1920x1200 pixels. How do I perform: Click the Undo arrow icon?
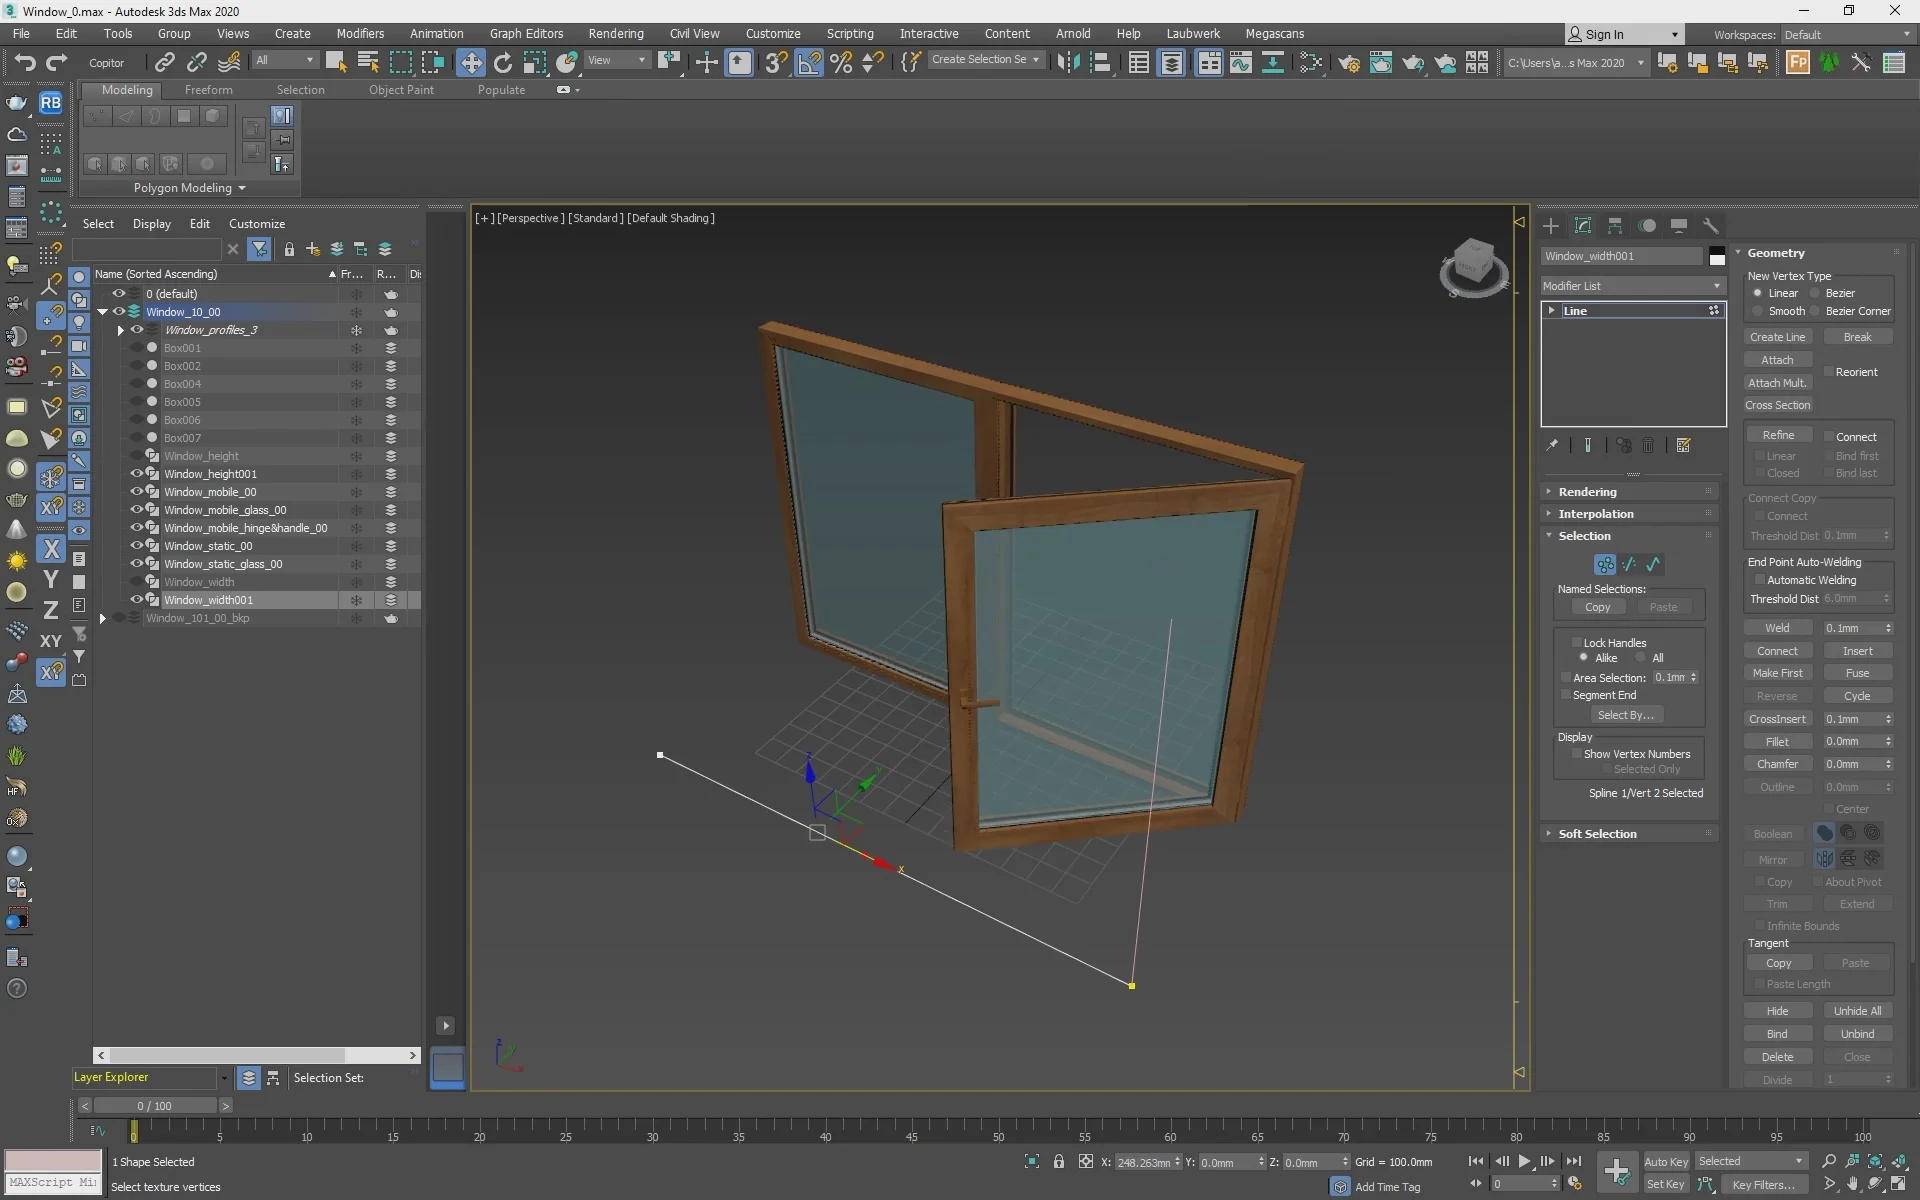click(x=24, y=62)
